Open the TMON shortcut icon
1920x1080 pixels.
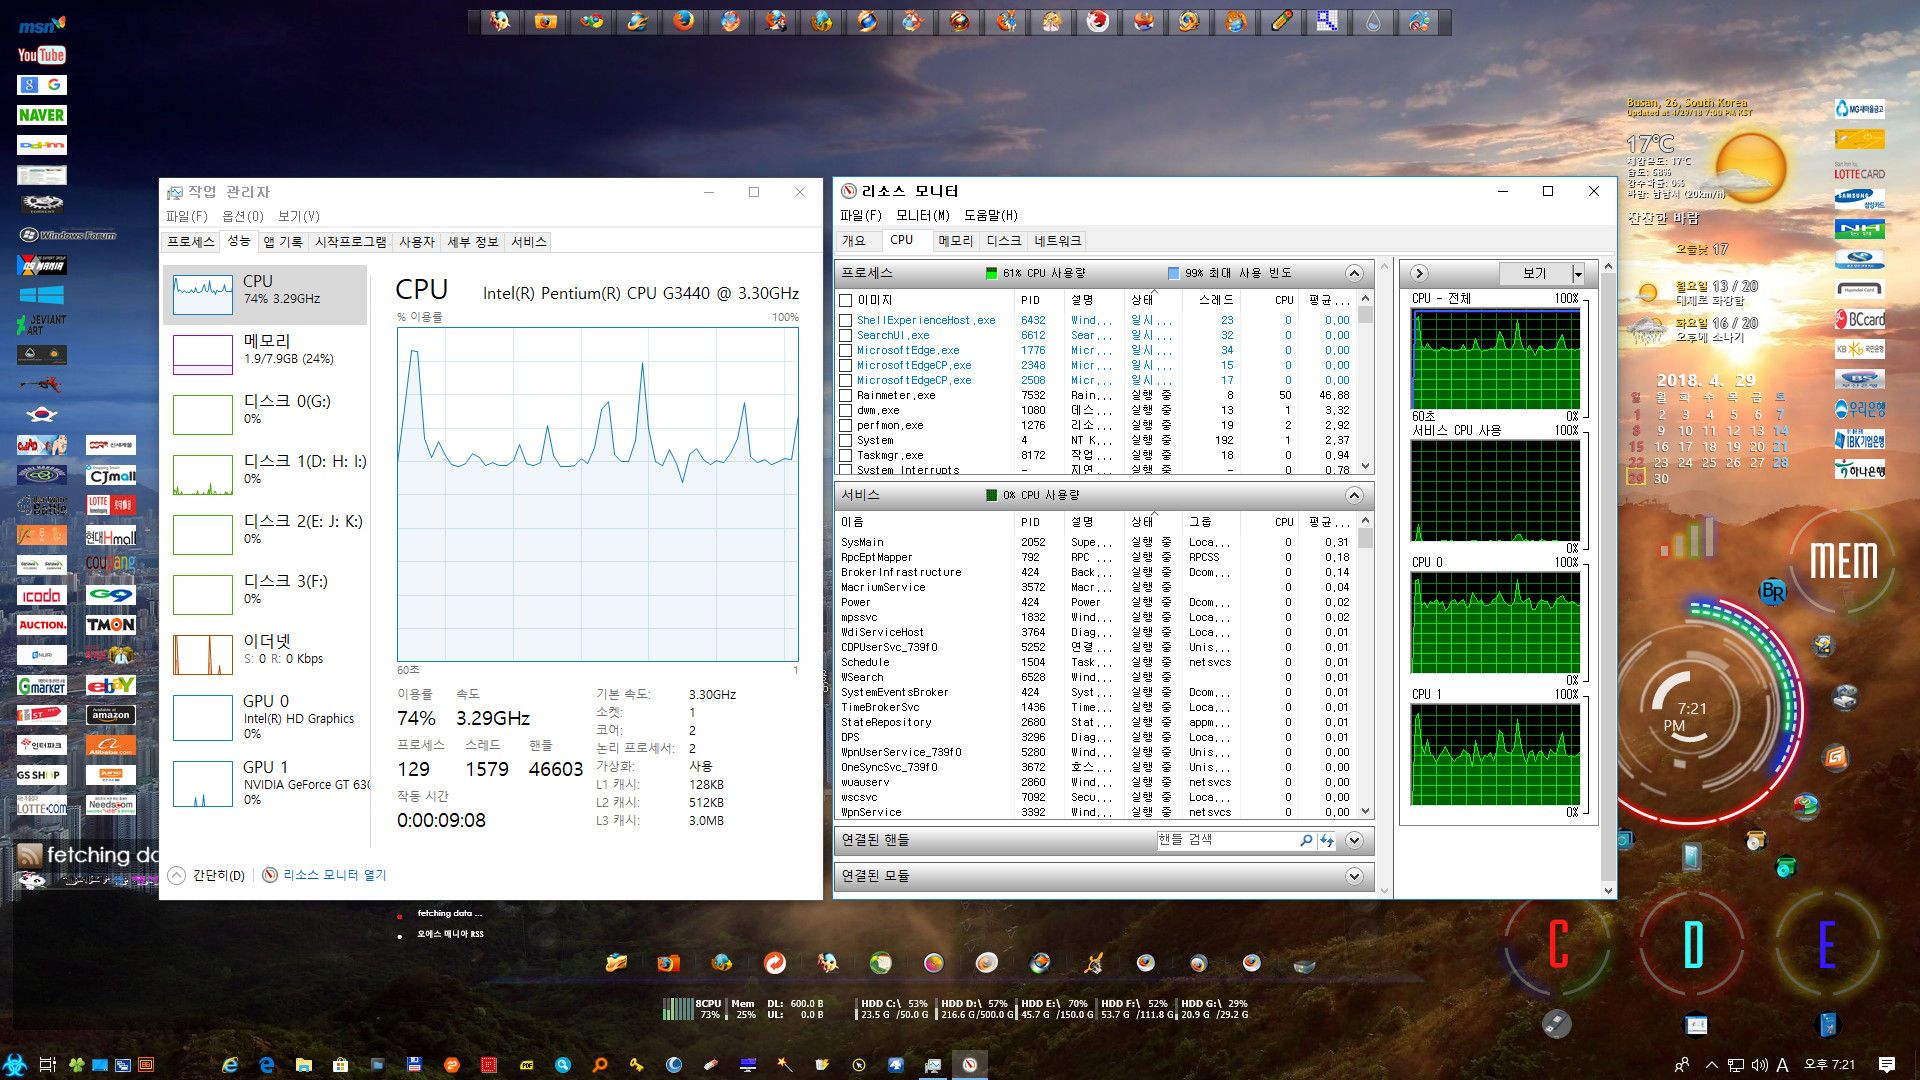[110, 625]
